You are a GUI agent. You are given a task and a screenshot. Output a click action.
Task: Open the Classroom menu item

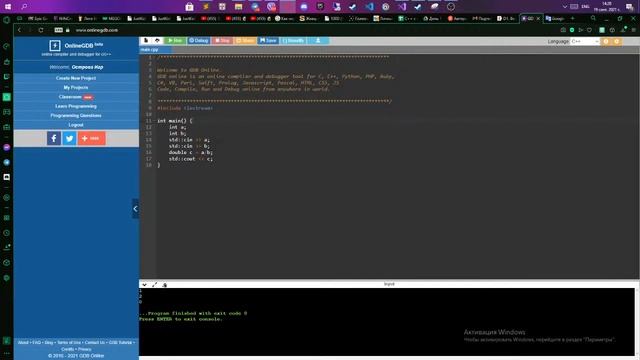coord(76,97)
